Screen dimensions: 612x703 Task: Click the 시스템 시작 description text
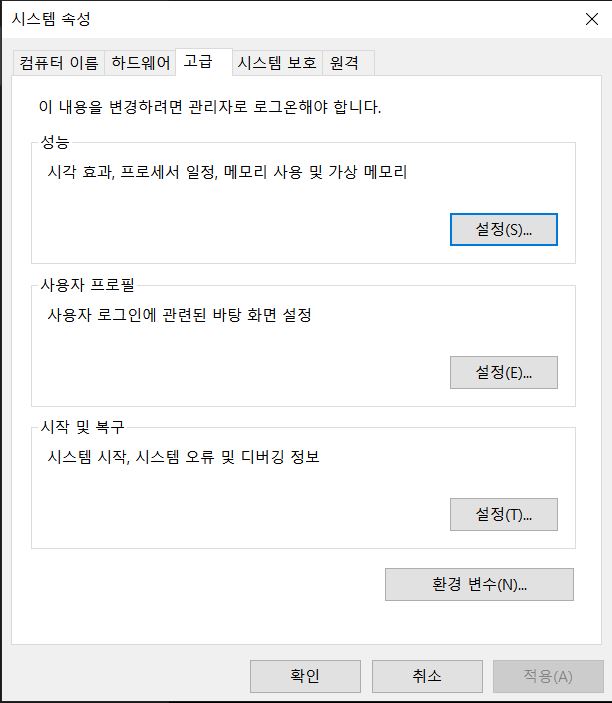click(x=183, y=457)
